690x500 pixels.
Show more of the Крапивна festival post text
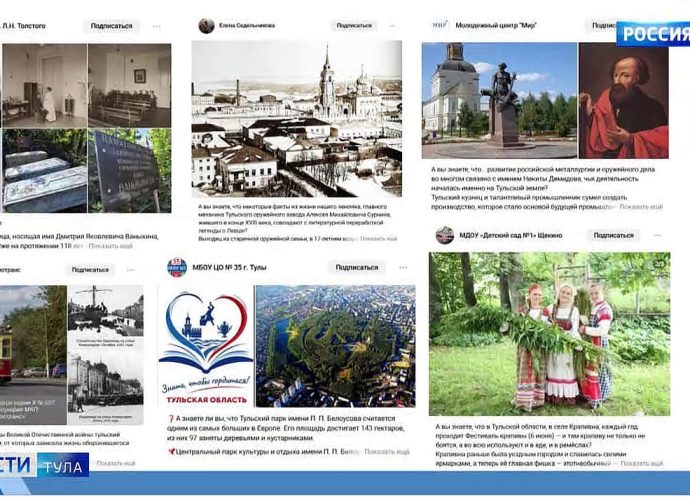[642, 463]
